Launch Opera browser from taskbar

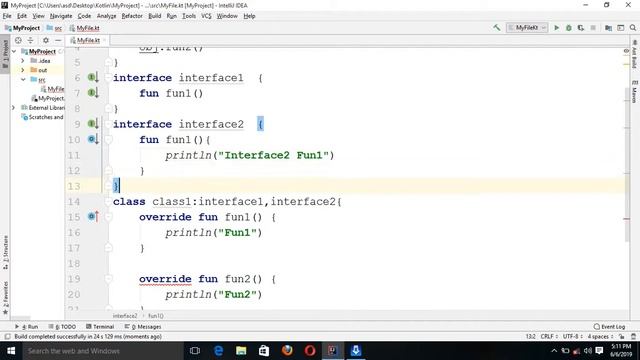(x=310, y=351)
